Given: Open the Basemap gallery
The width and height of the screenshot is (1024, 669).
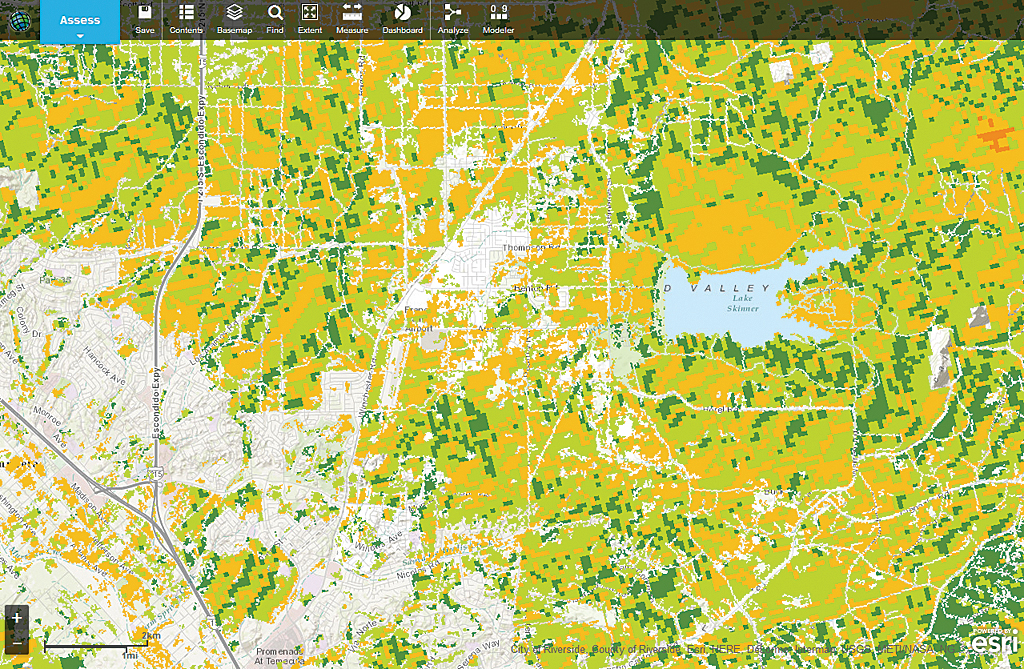Looking at the screenshot, I should 234,19.
